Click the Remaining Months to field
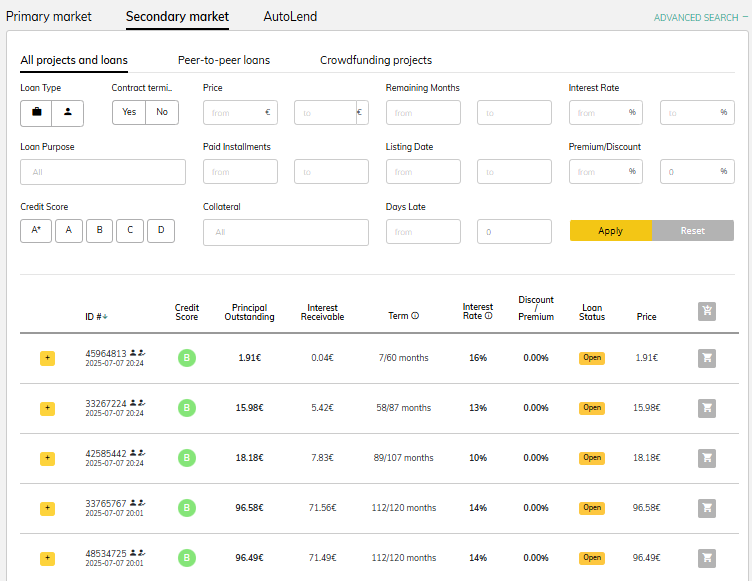 (514, 113)
